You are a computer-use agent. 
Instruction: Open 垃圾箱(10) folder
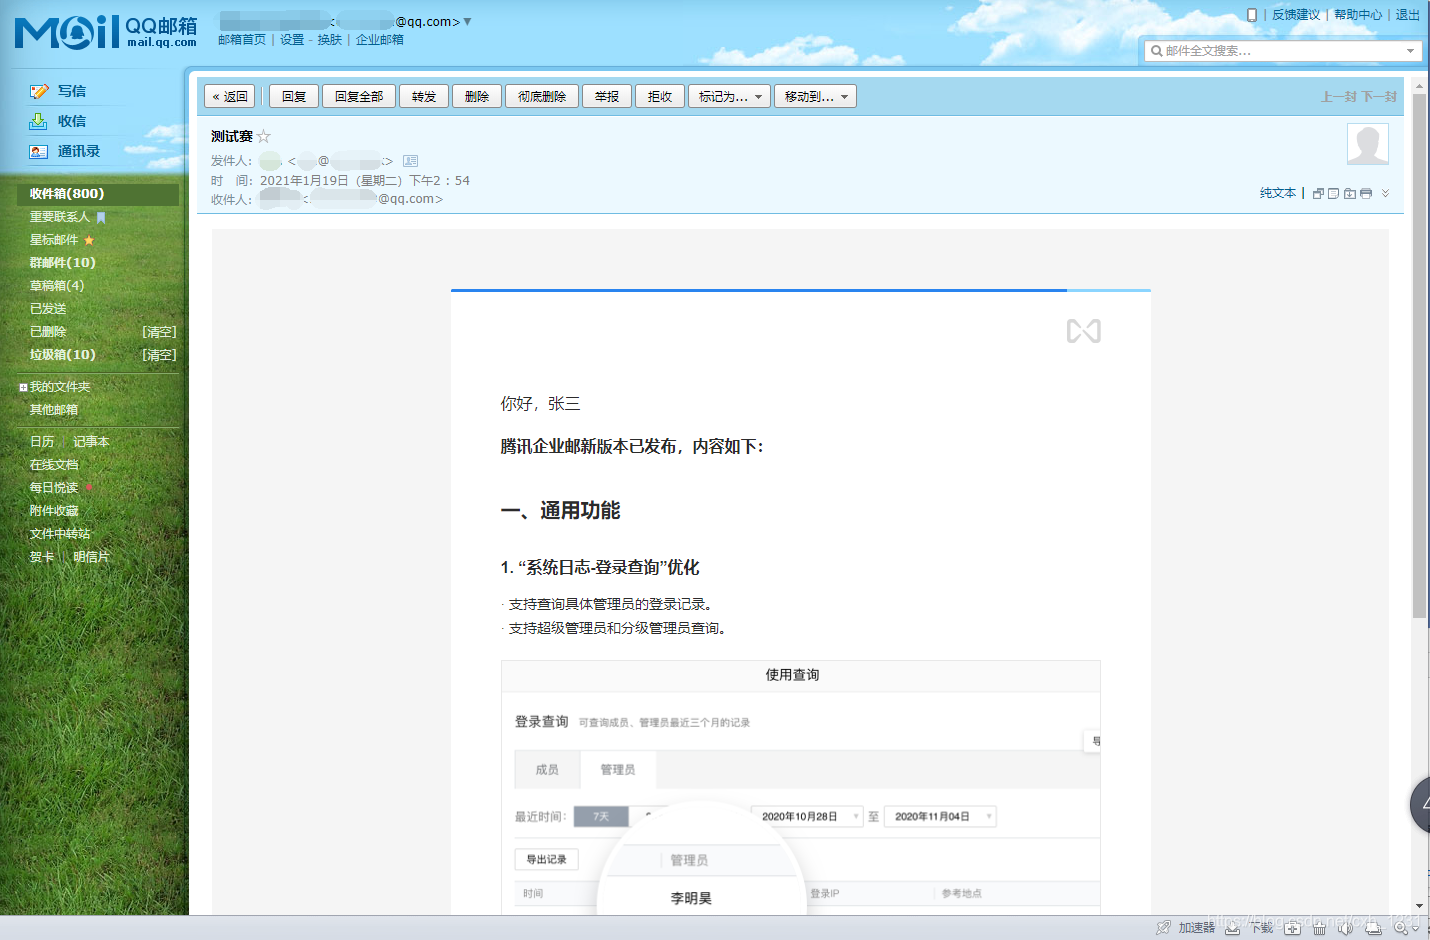point(63,355)
